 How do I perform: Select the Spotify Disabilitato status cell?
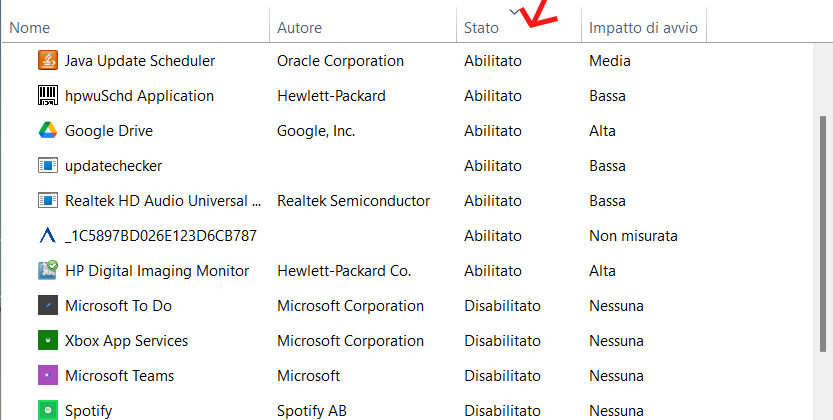click(x=502, y=410)
